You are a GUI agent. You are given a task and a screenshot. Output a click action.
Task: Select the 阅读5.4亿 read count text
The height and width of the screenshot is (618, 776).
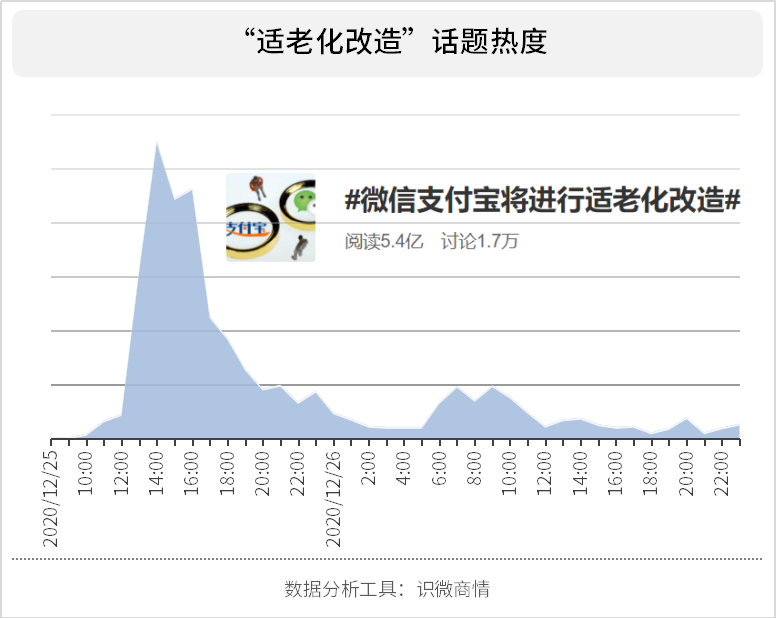[x=384, y=241]
